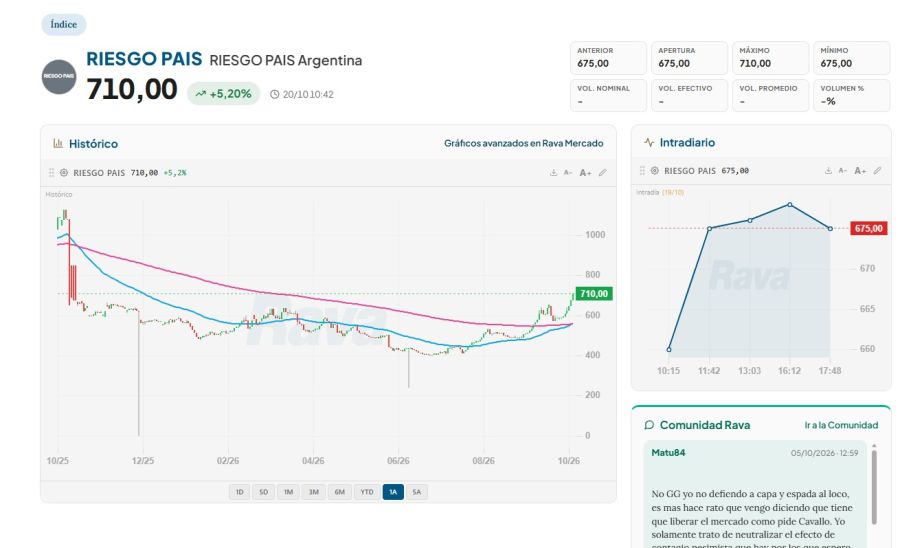
Task: Click the pulse icon beside Intradiario
Action: point(649,142)
